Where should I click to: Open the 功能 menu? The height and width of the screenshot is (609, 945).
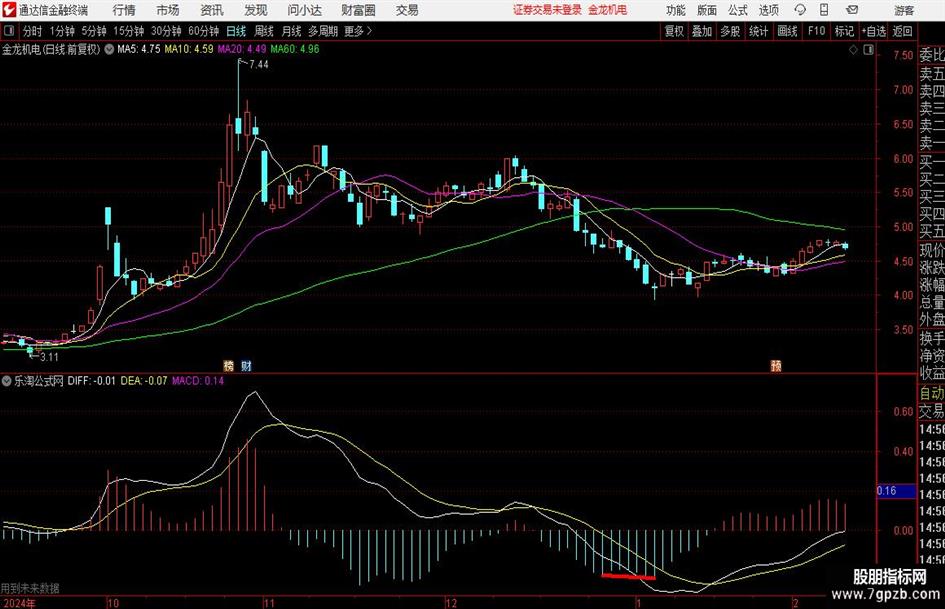676,10
